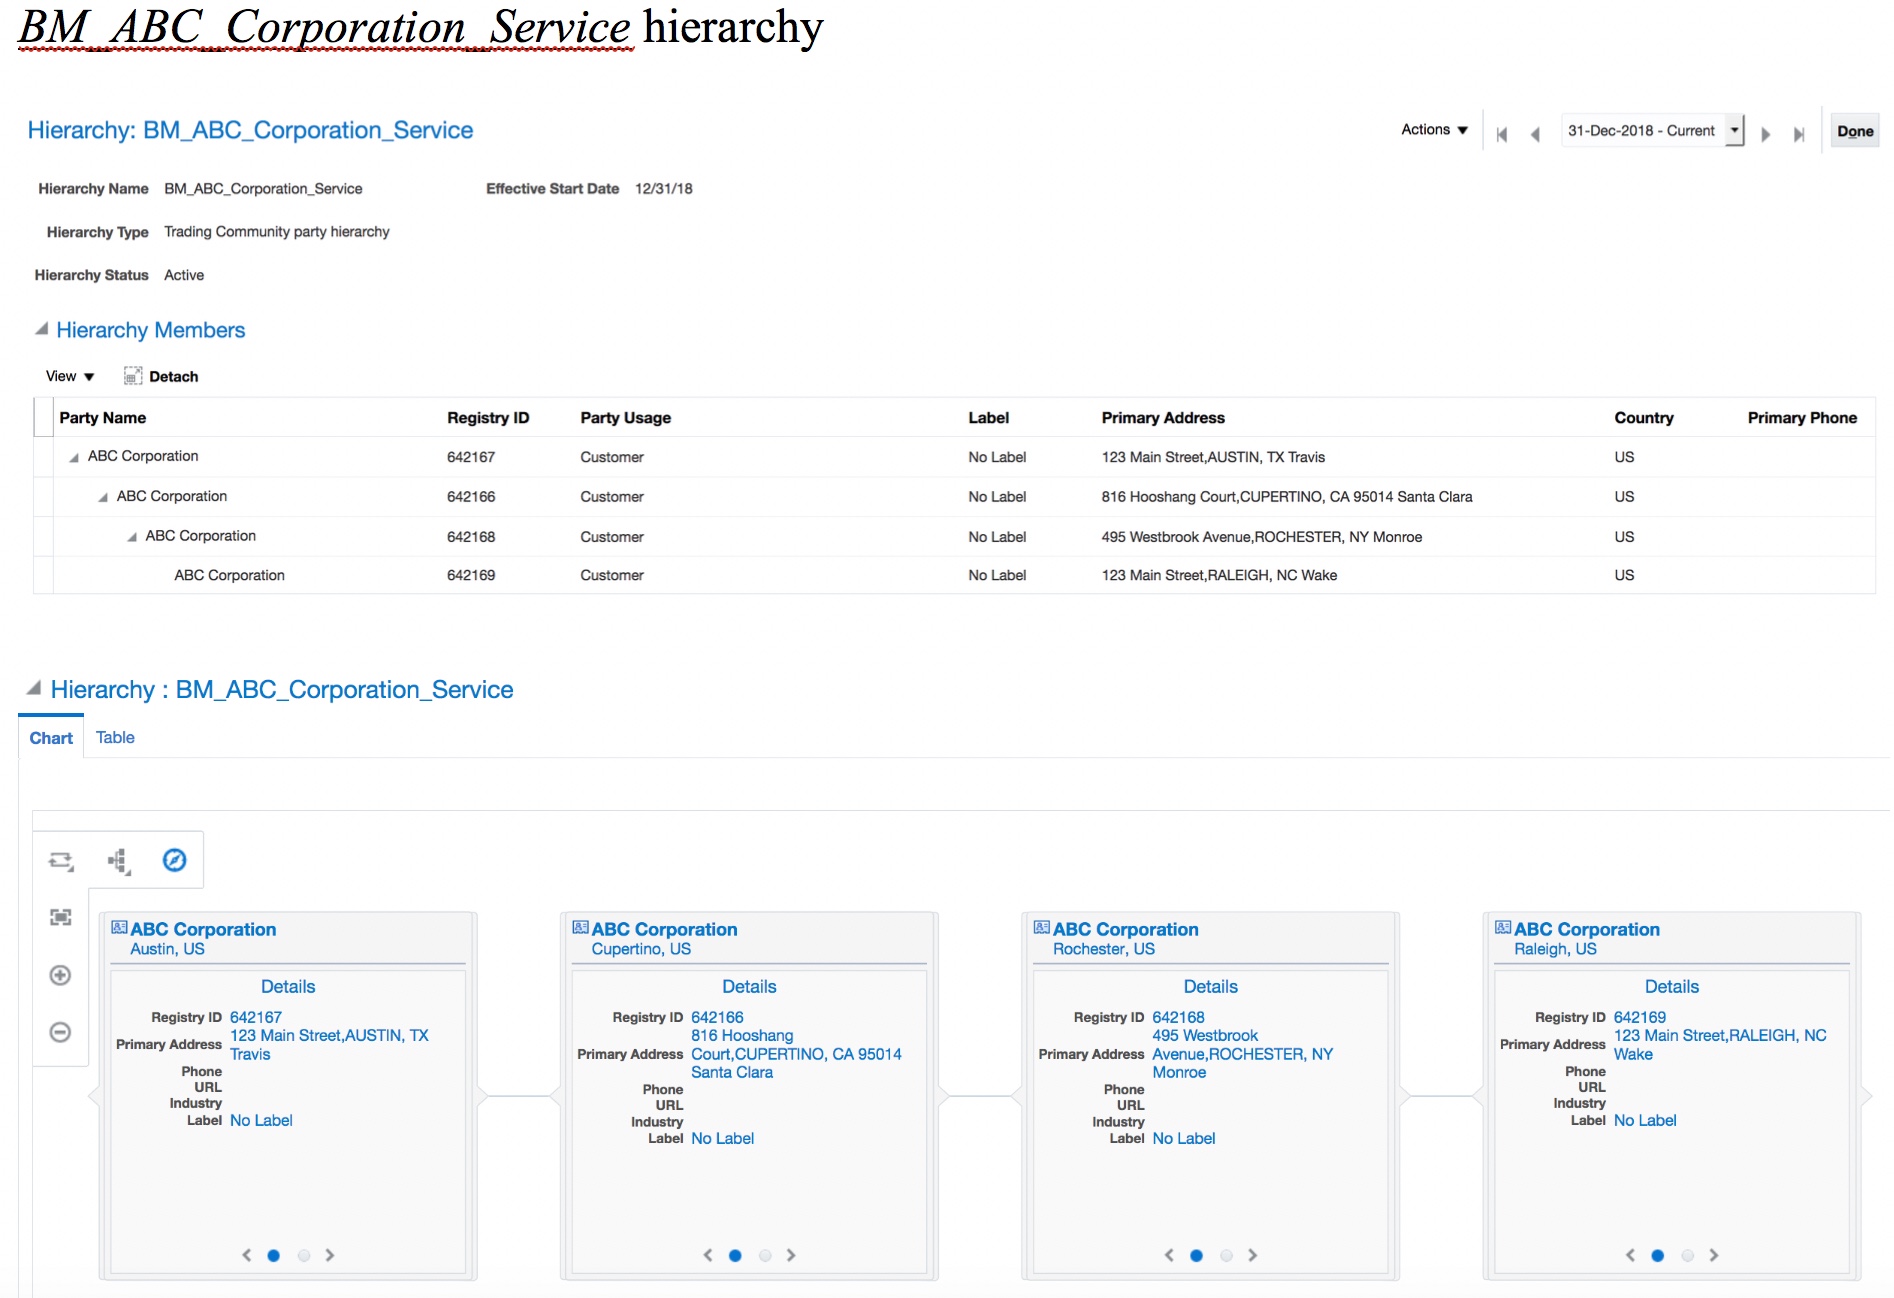Zoom in on the hierarchy chart
The width and height of the screenshot is (1894, 1298).
tap(61, 975)
